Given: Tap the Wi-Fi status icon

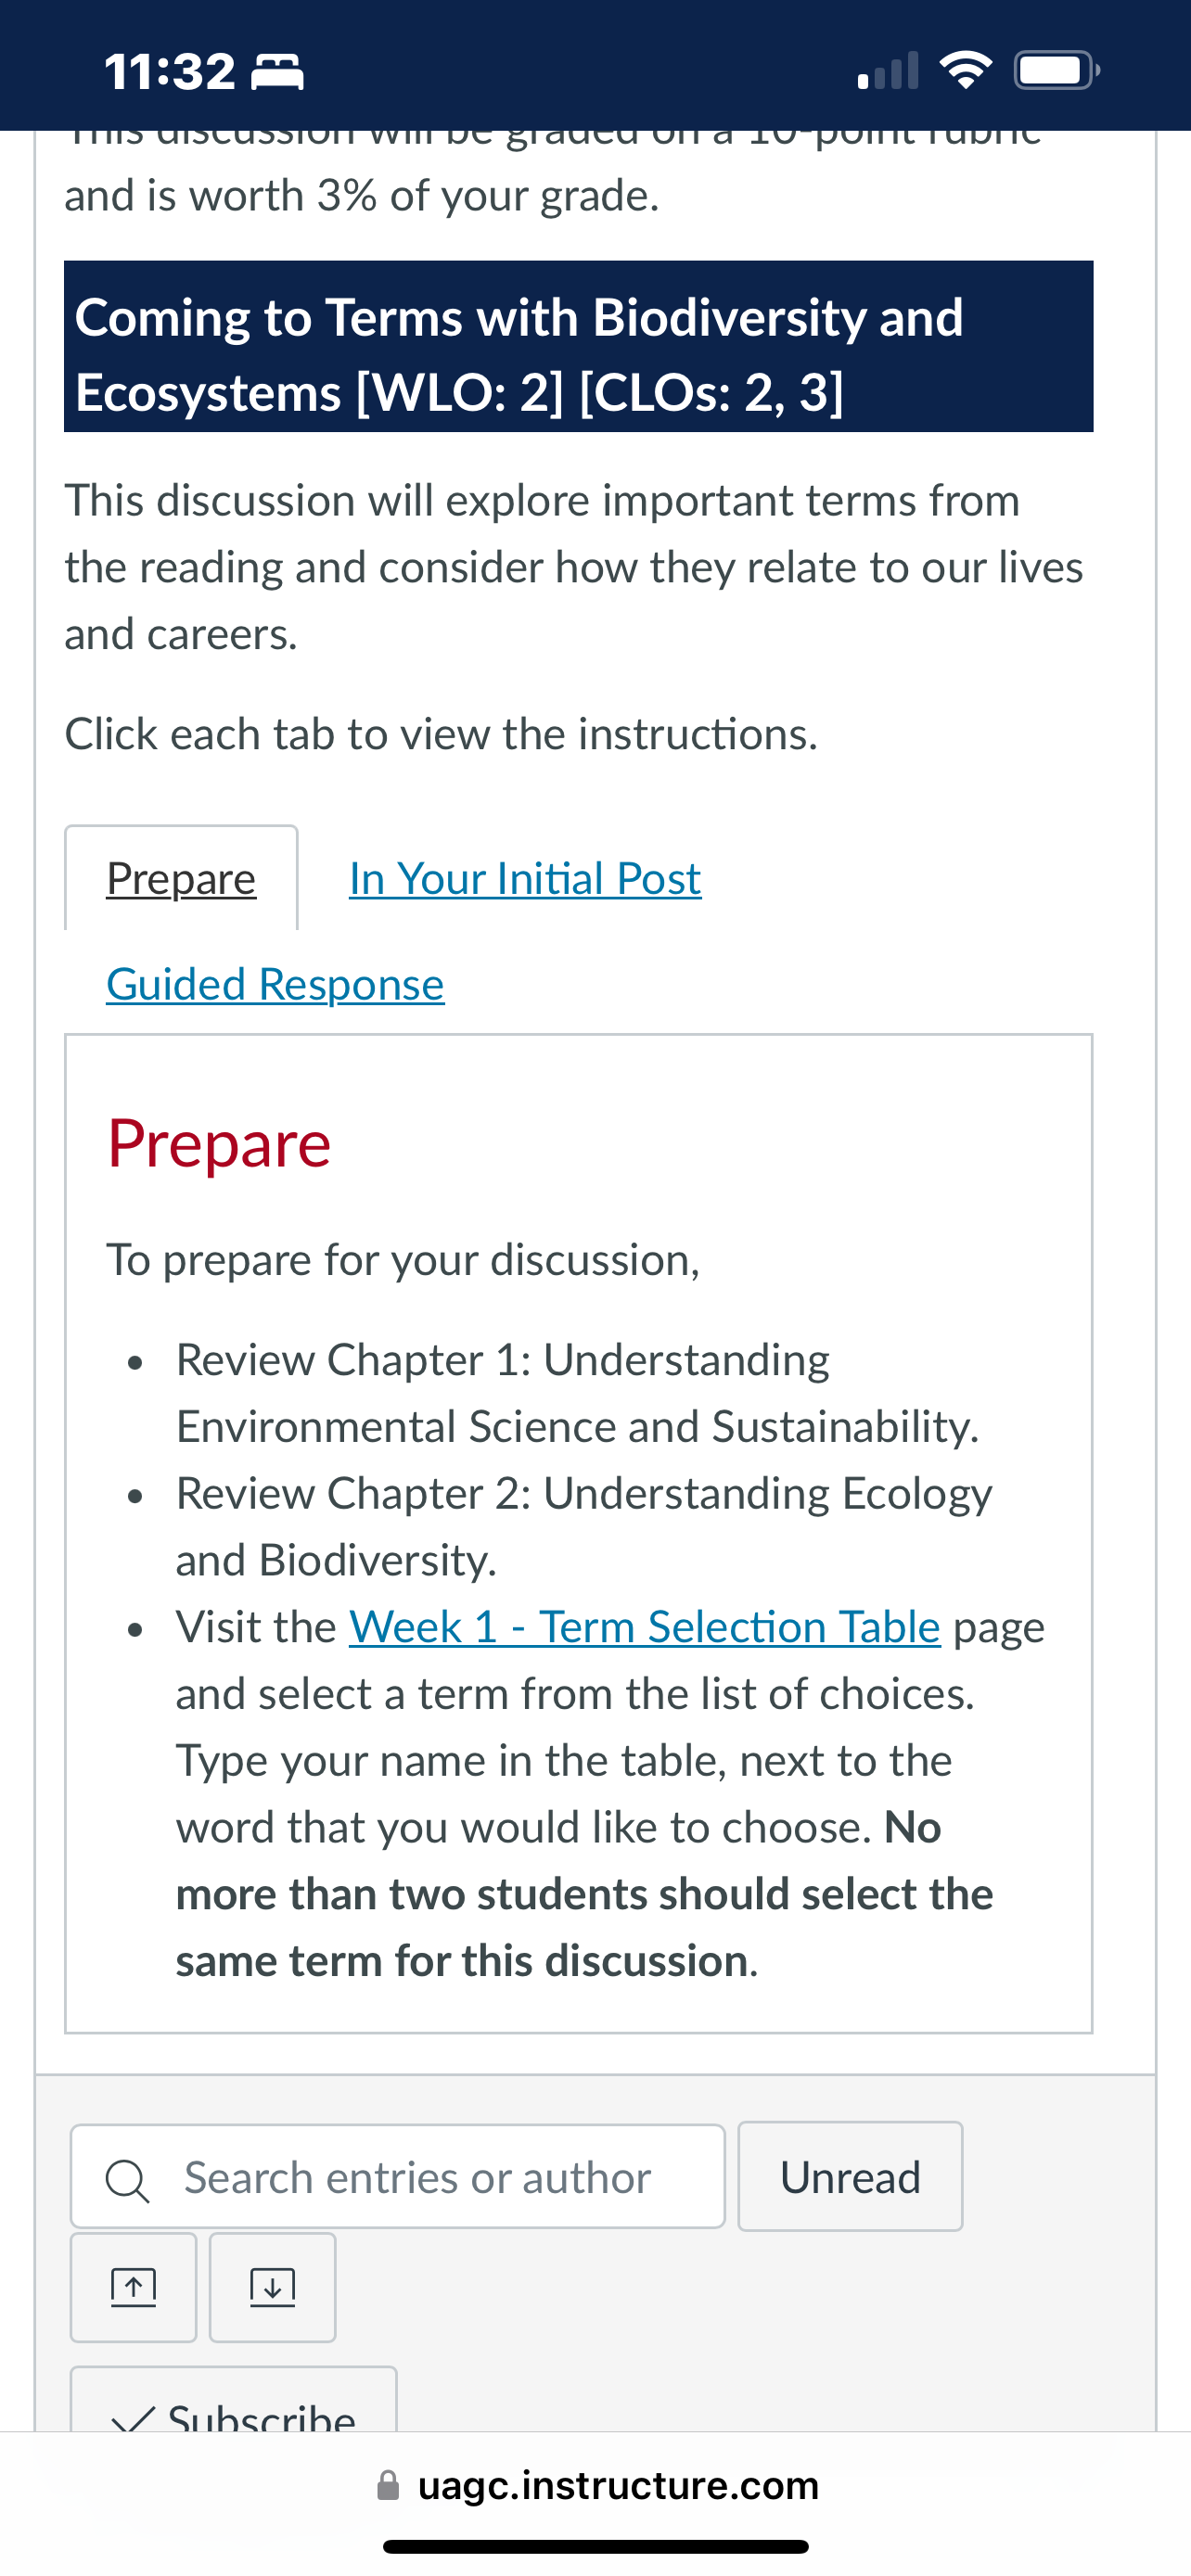Looking at the screenshot, I should click(x=965, y=70).
